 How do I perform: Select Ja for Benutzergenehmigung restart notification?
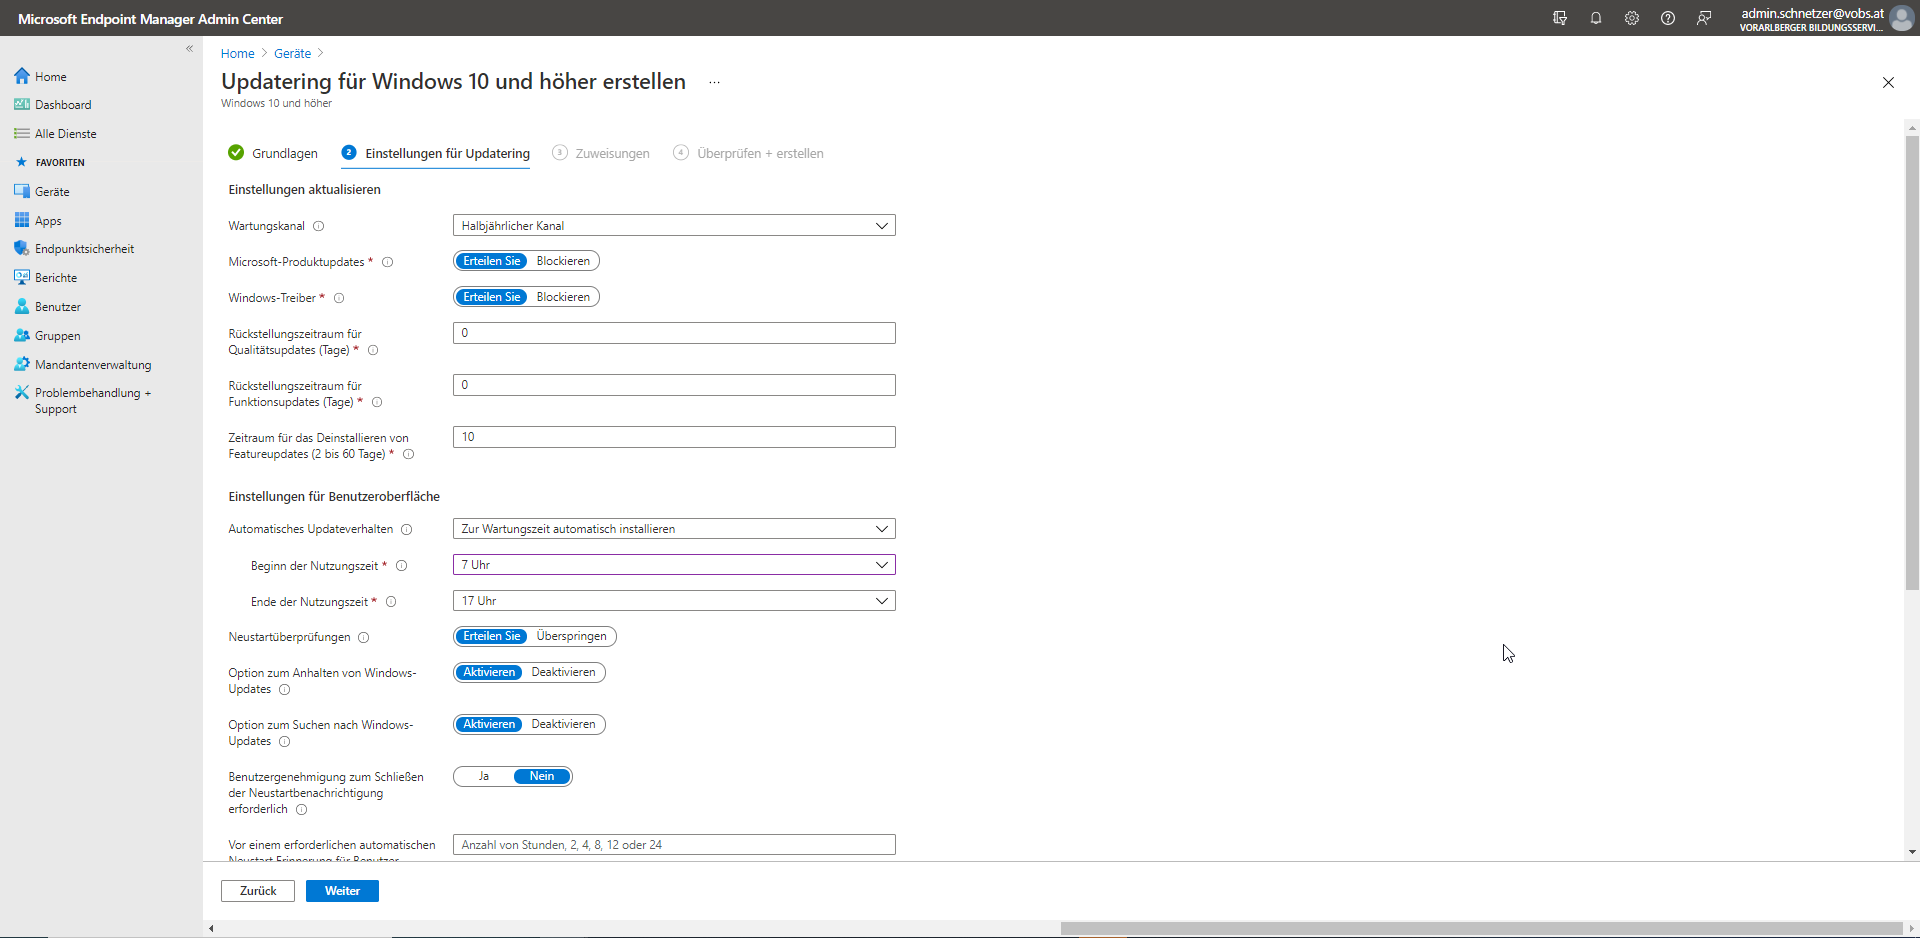(x=484, y=777)
